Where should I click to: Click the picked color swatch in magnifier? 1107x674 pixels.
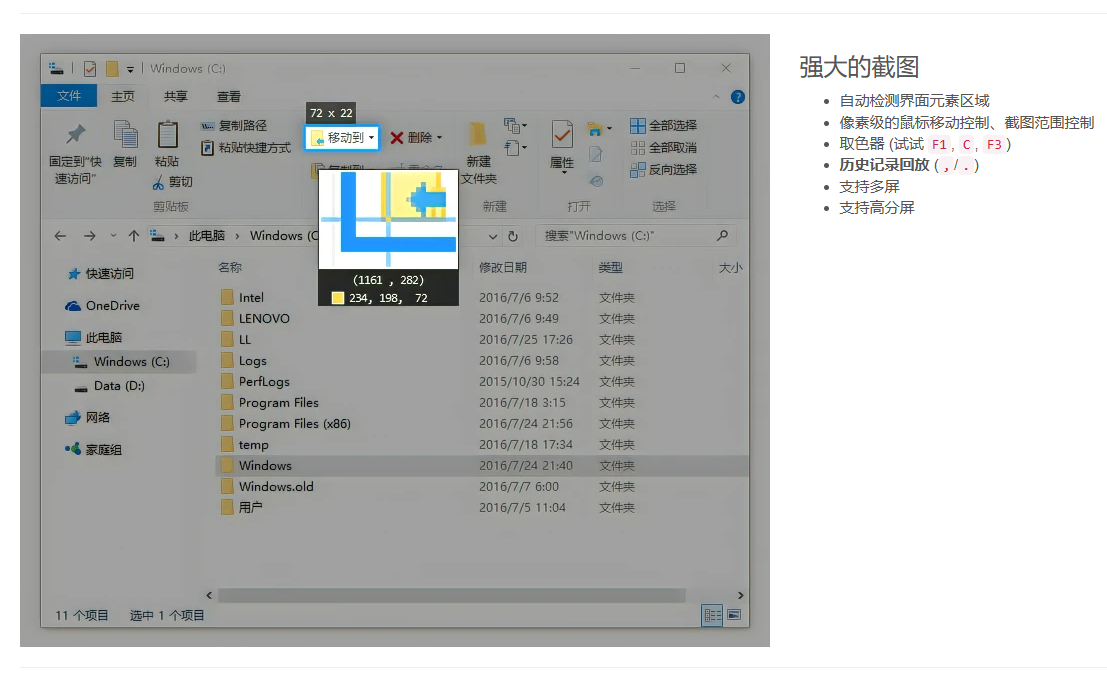click(x=338, y=298)
